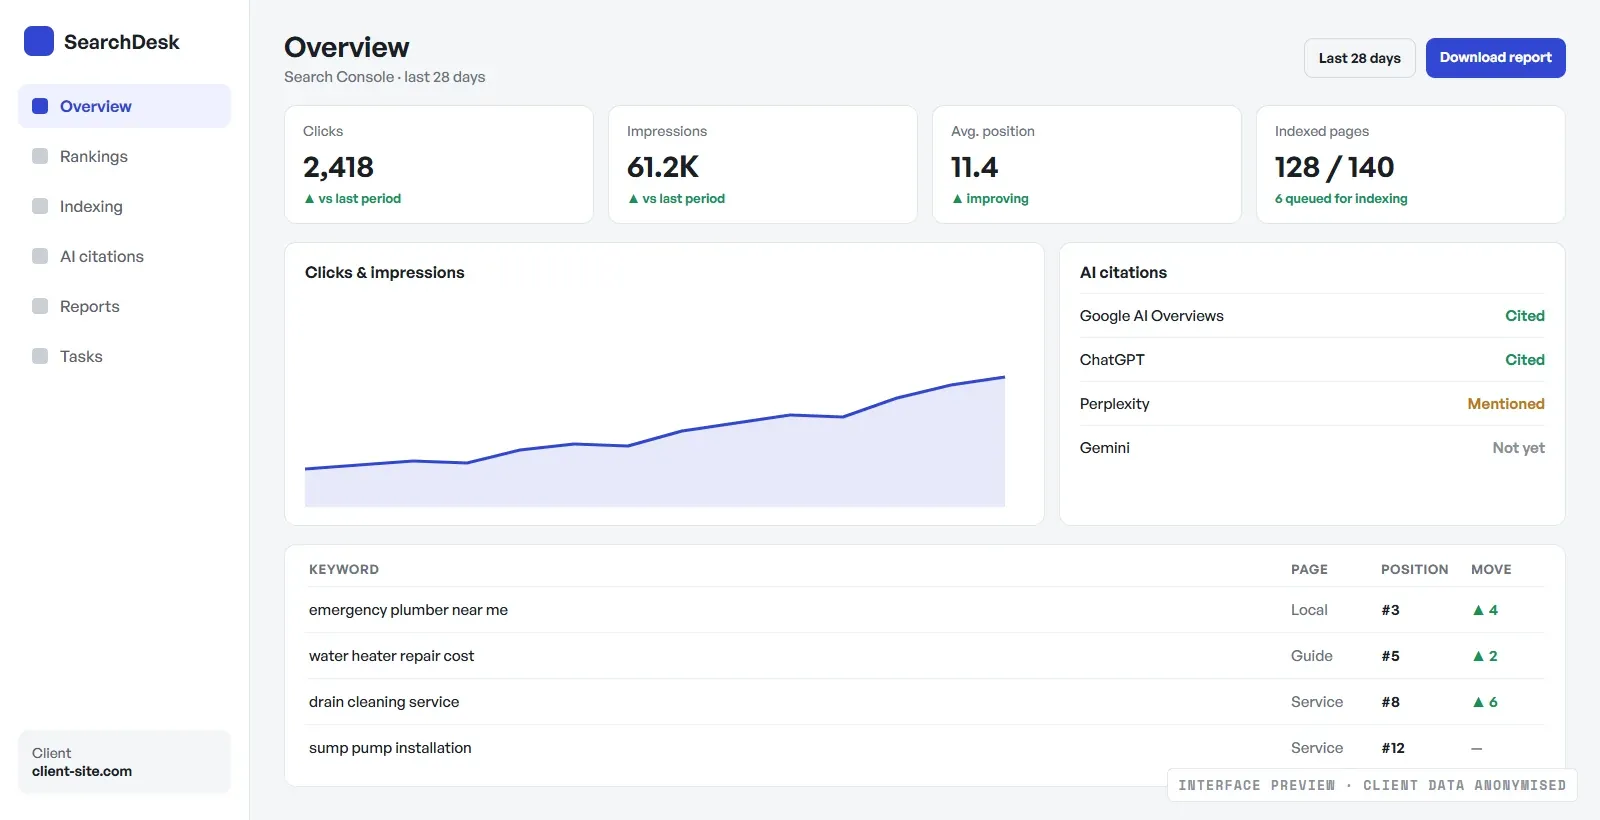The image size is (1600, 820).
Task: Click the KEYWORD column header
Action: (344, 569)
